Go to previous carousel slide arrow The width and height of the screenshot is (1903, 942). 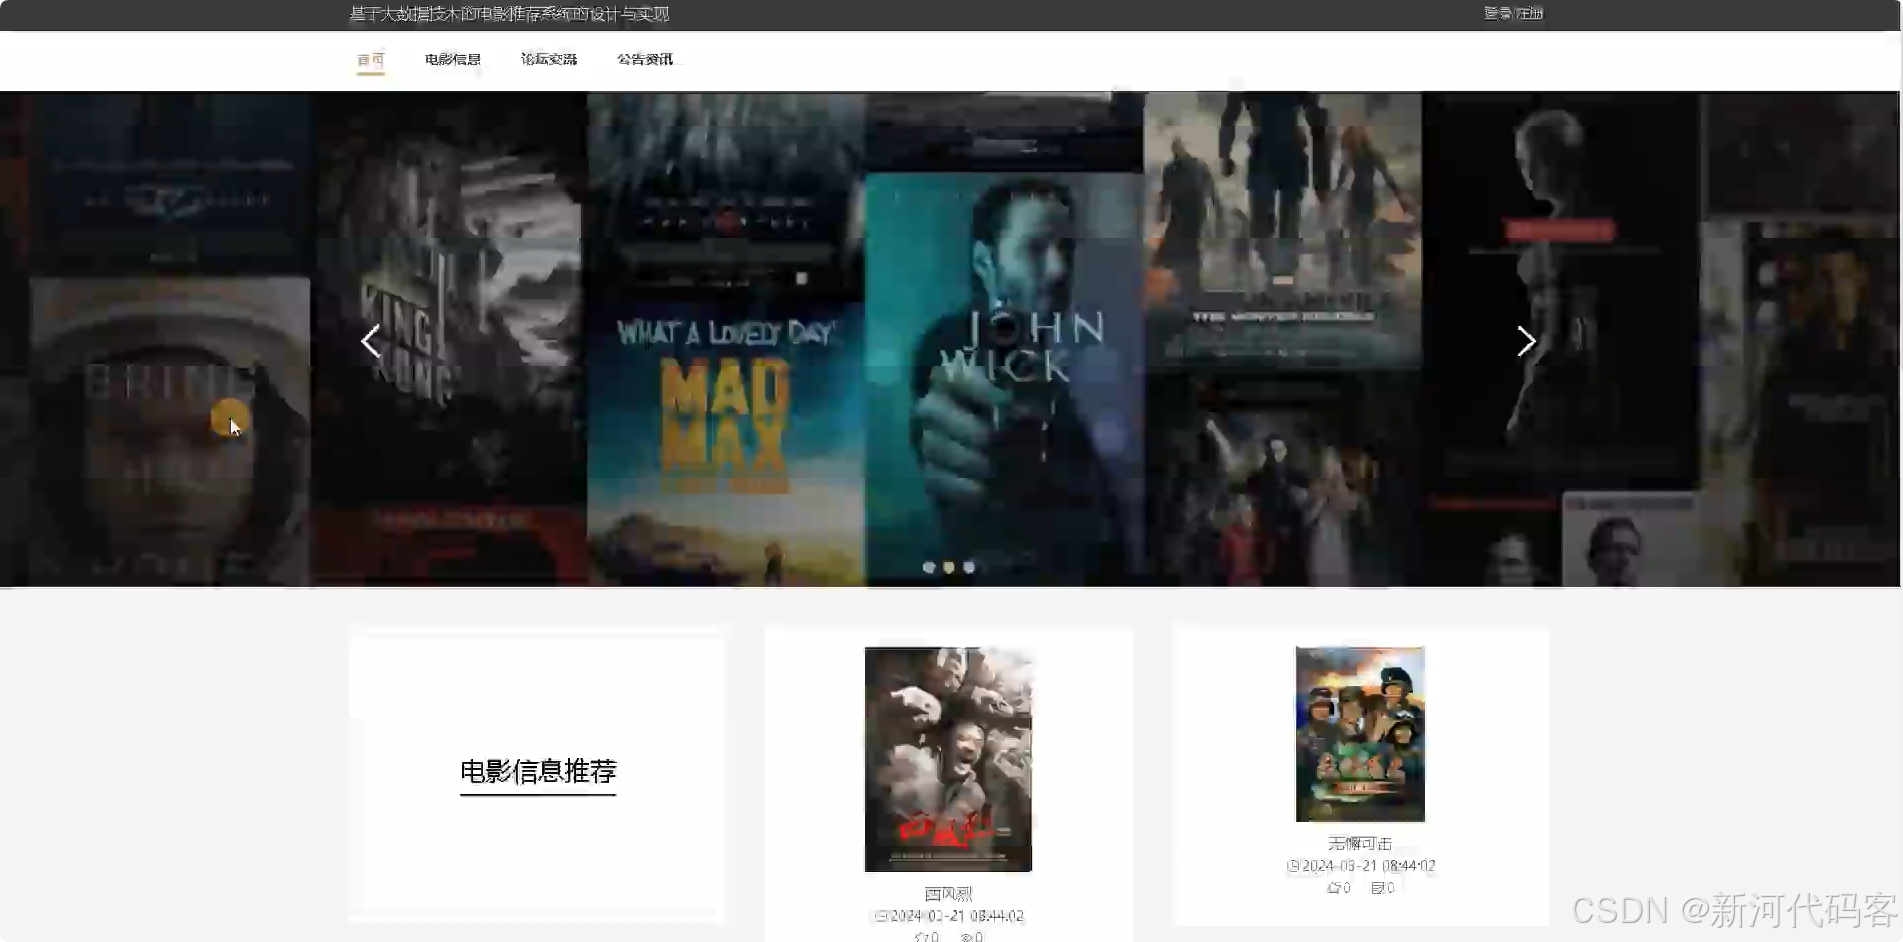pyautogui.click(x=371, y=341)
